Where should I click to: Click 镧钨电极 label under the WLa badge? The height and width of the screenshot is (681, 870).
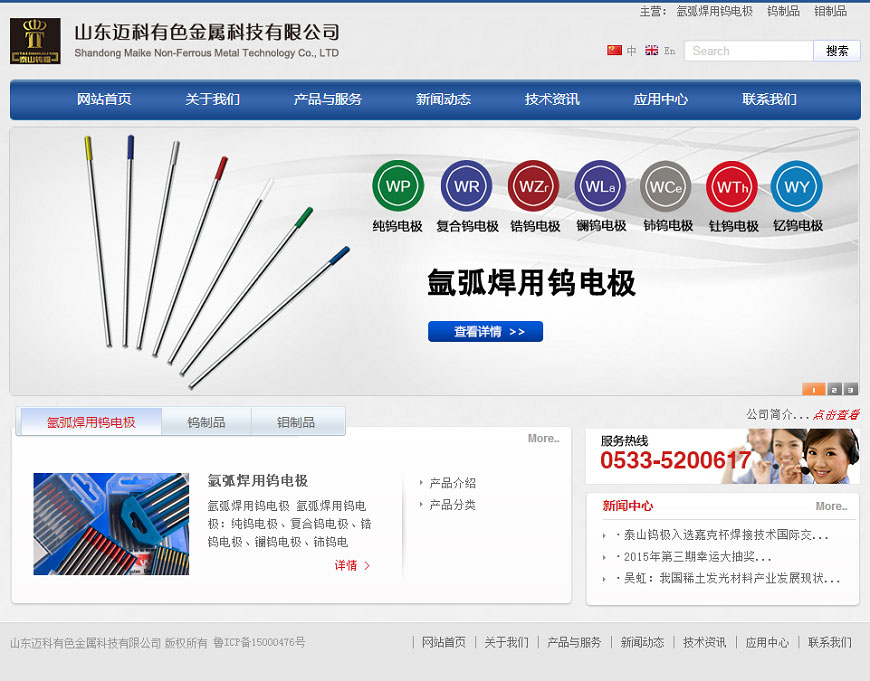[601, 226]
